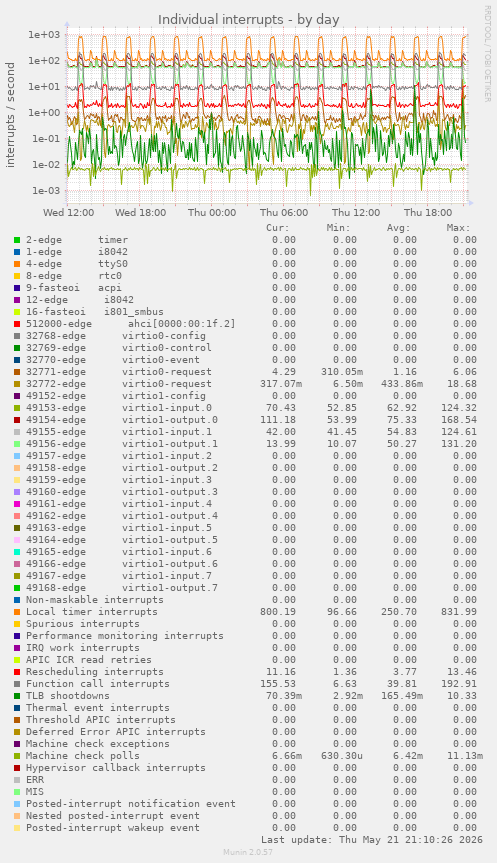Click the green TLB shootdowns swatch
This screenshot has height=863, width=497.
[x=17, y=696]
